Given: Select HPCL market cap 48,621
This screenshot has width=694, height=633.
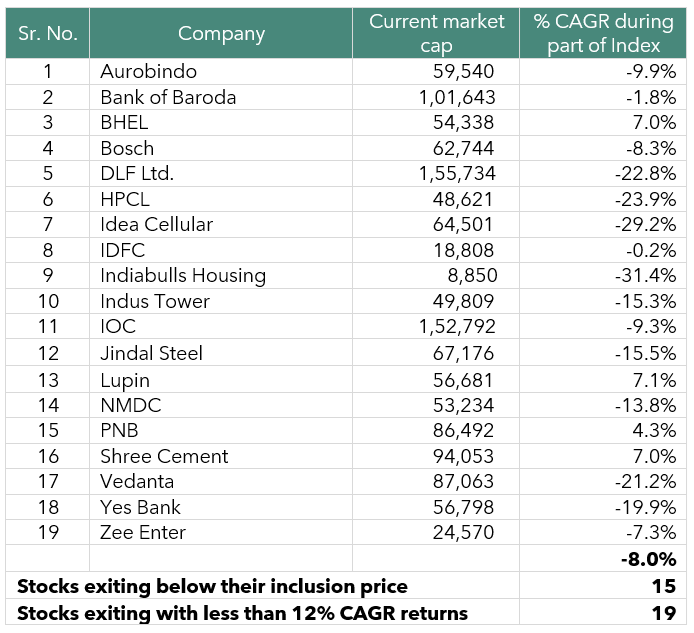Looking at the screenshot, I should pos(463,199).
